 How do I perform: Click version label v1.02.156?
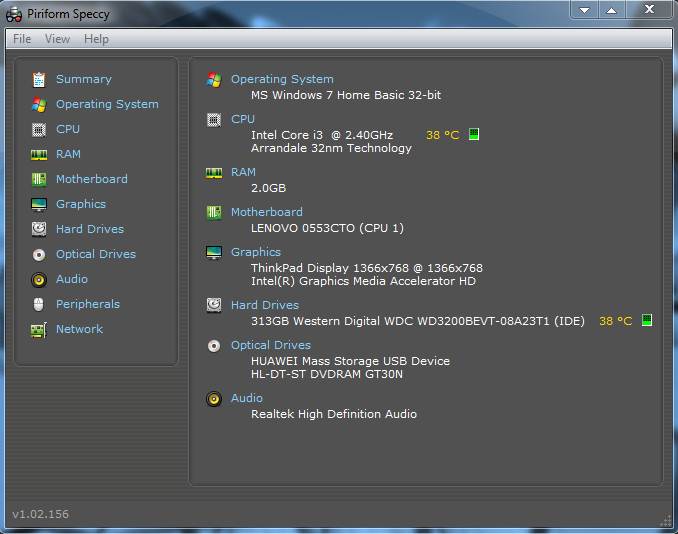coord(41,514)
